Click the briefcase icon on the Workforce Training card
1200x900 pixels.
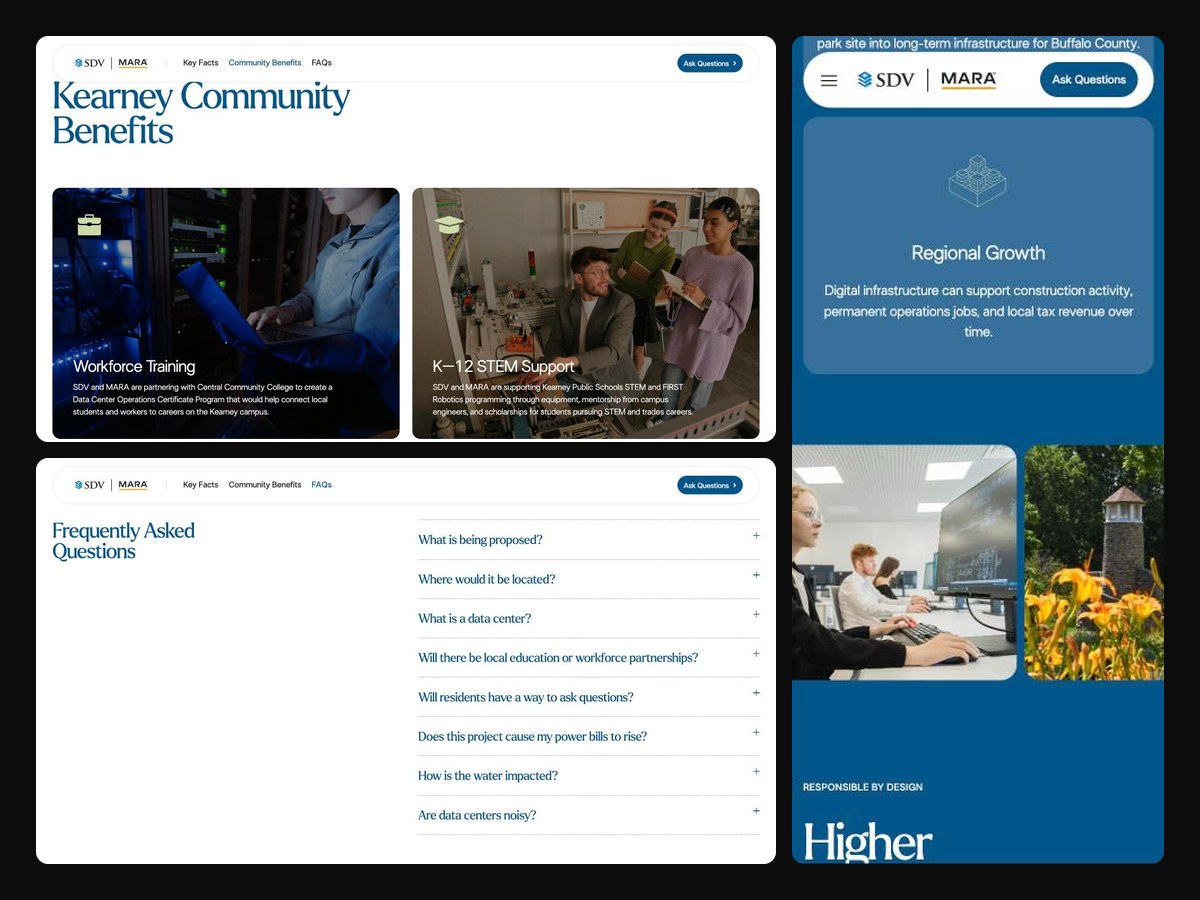tap(89, 225)
